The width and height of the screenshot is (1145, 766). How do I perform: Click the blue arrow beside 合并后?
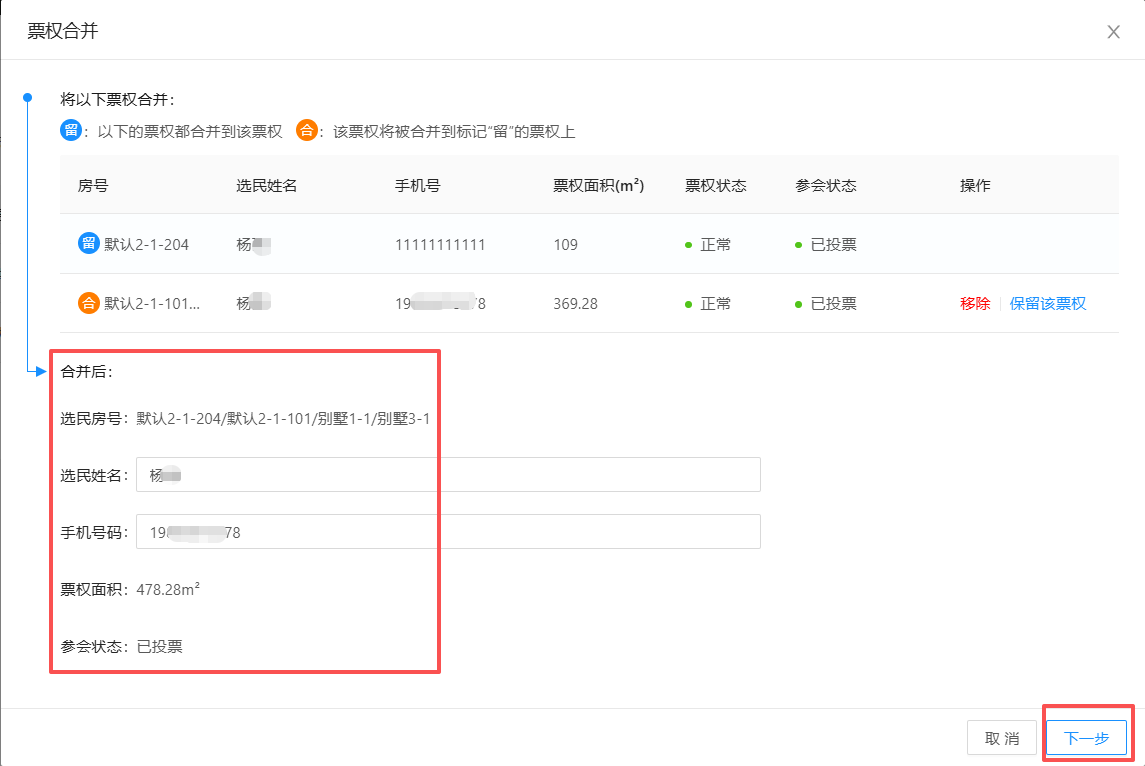click(x=41, y=372)
